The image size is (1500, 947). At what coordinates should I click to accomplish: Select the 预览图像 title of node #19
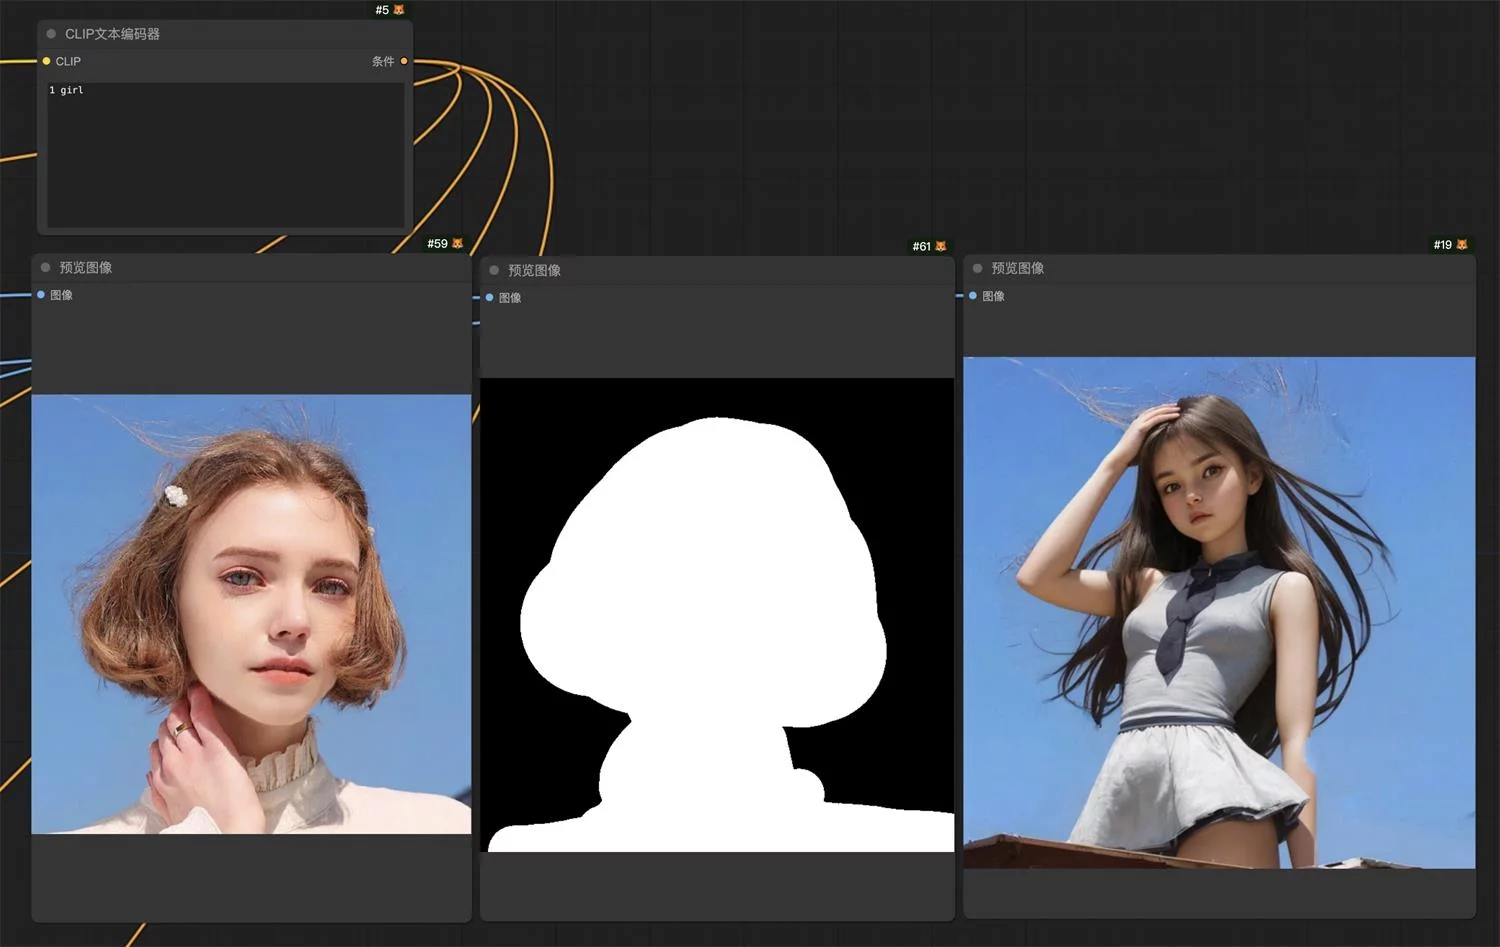(1017, 268)
